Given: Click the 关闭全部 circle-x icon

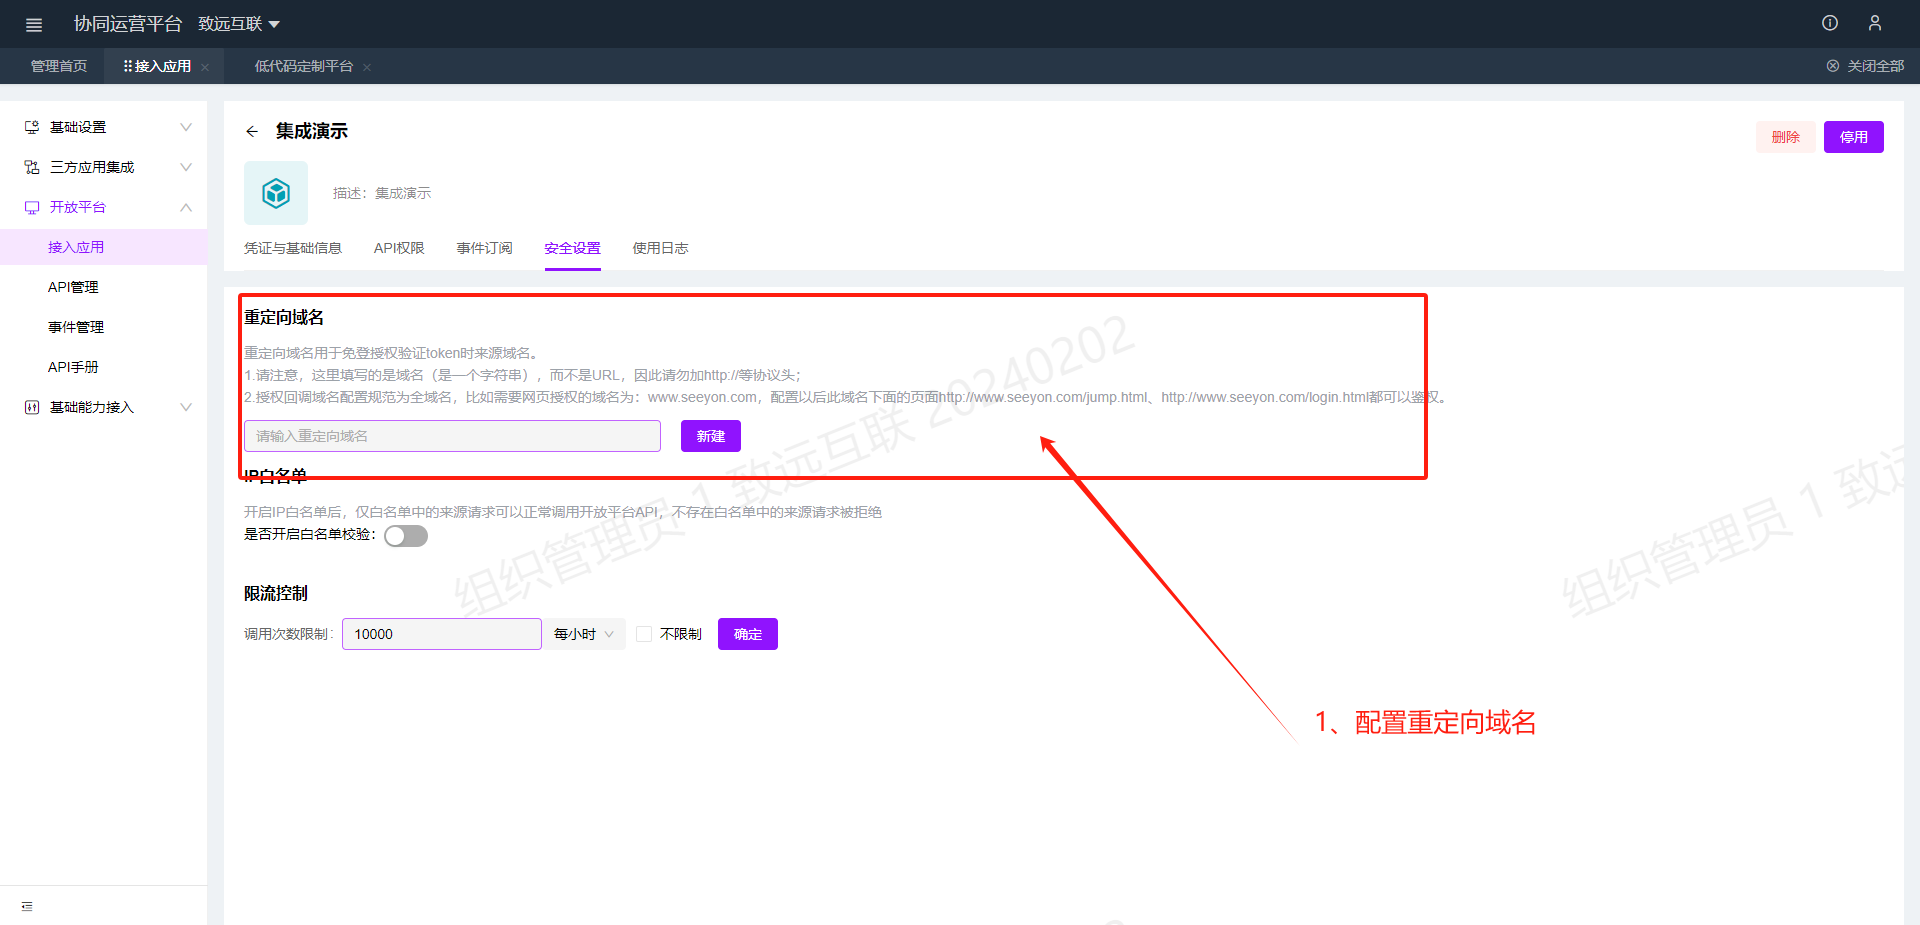Looking at the screenshot, I should (x=1833, y=66).
